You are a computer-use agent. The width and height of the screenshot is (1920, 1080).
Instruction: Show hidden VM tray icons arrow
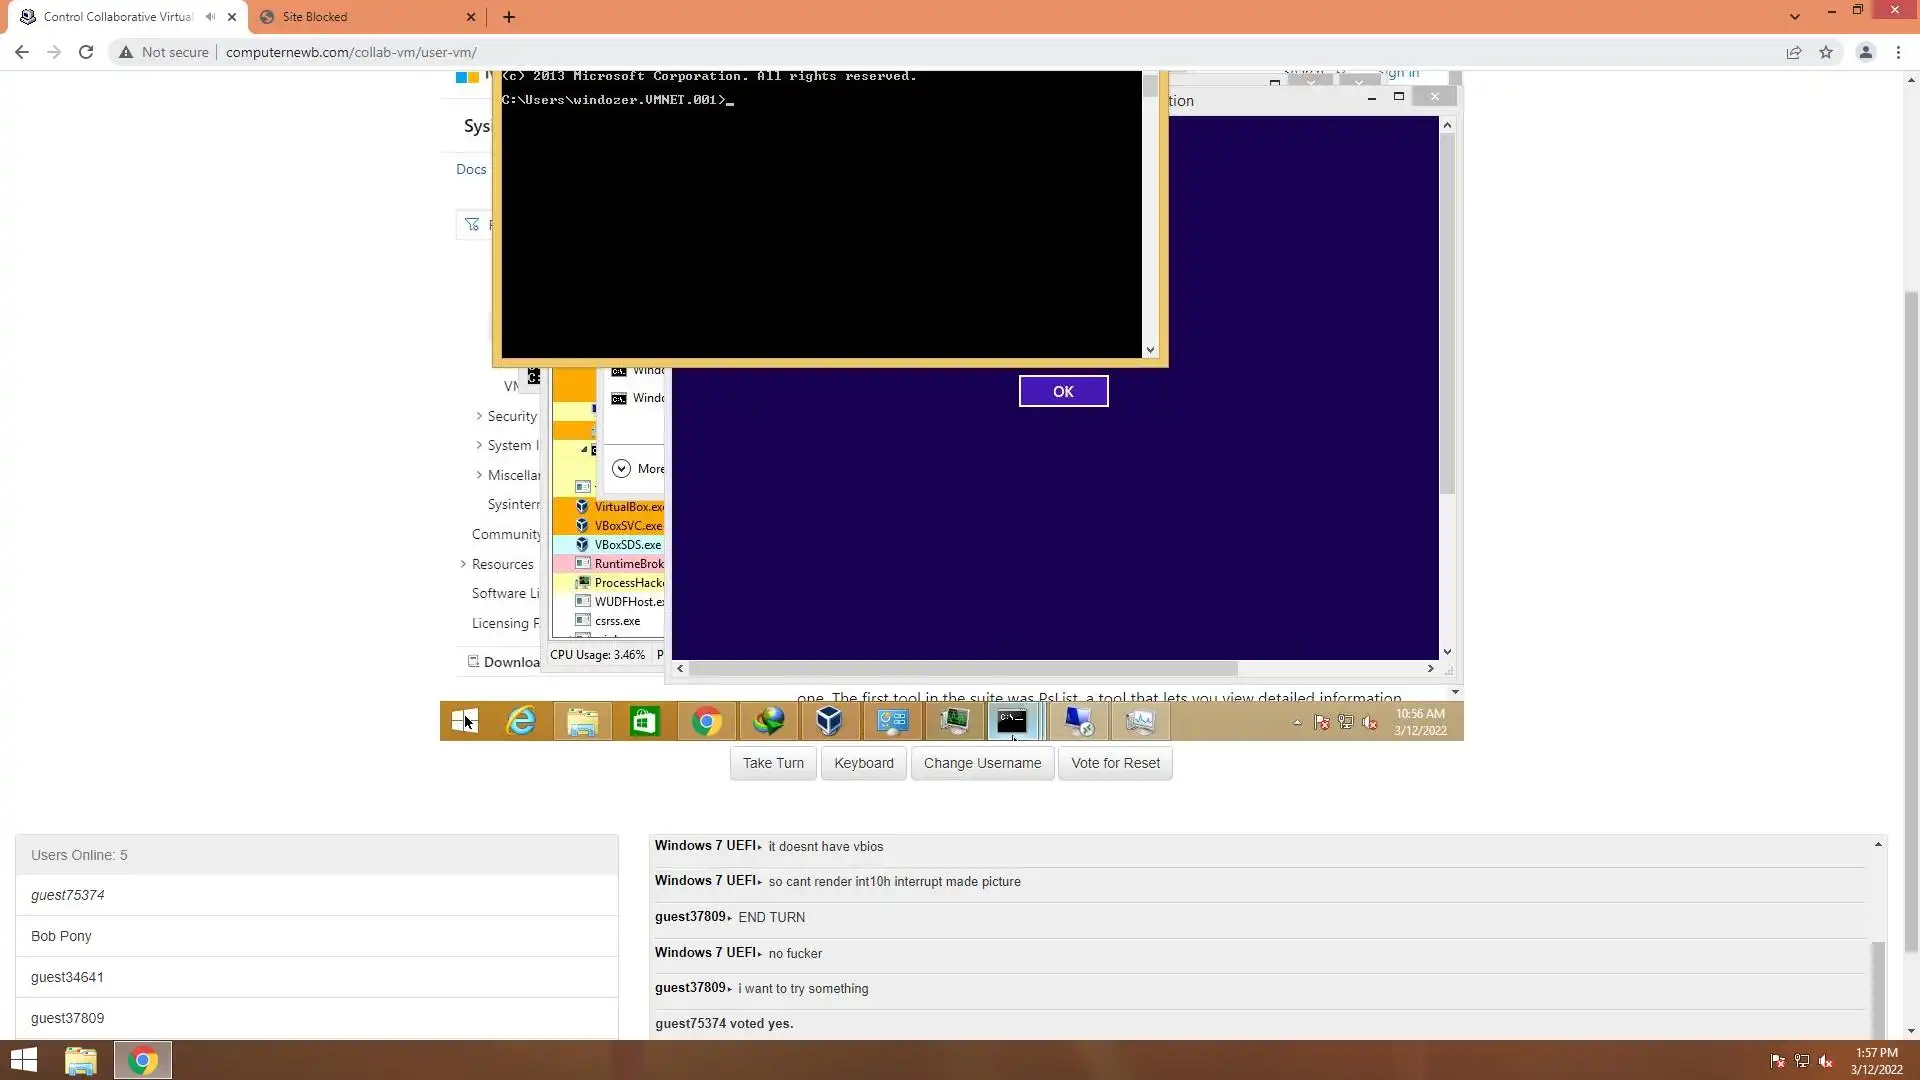click(1297, 722)
